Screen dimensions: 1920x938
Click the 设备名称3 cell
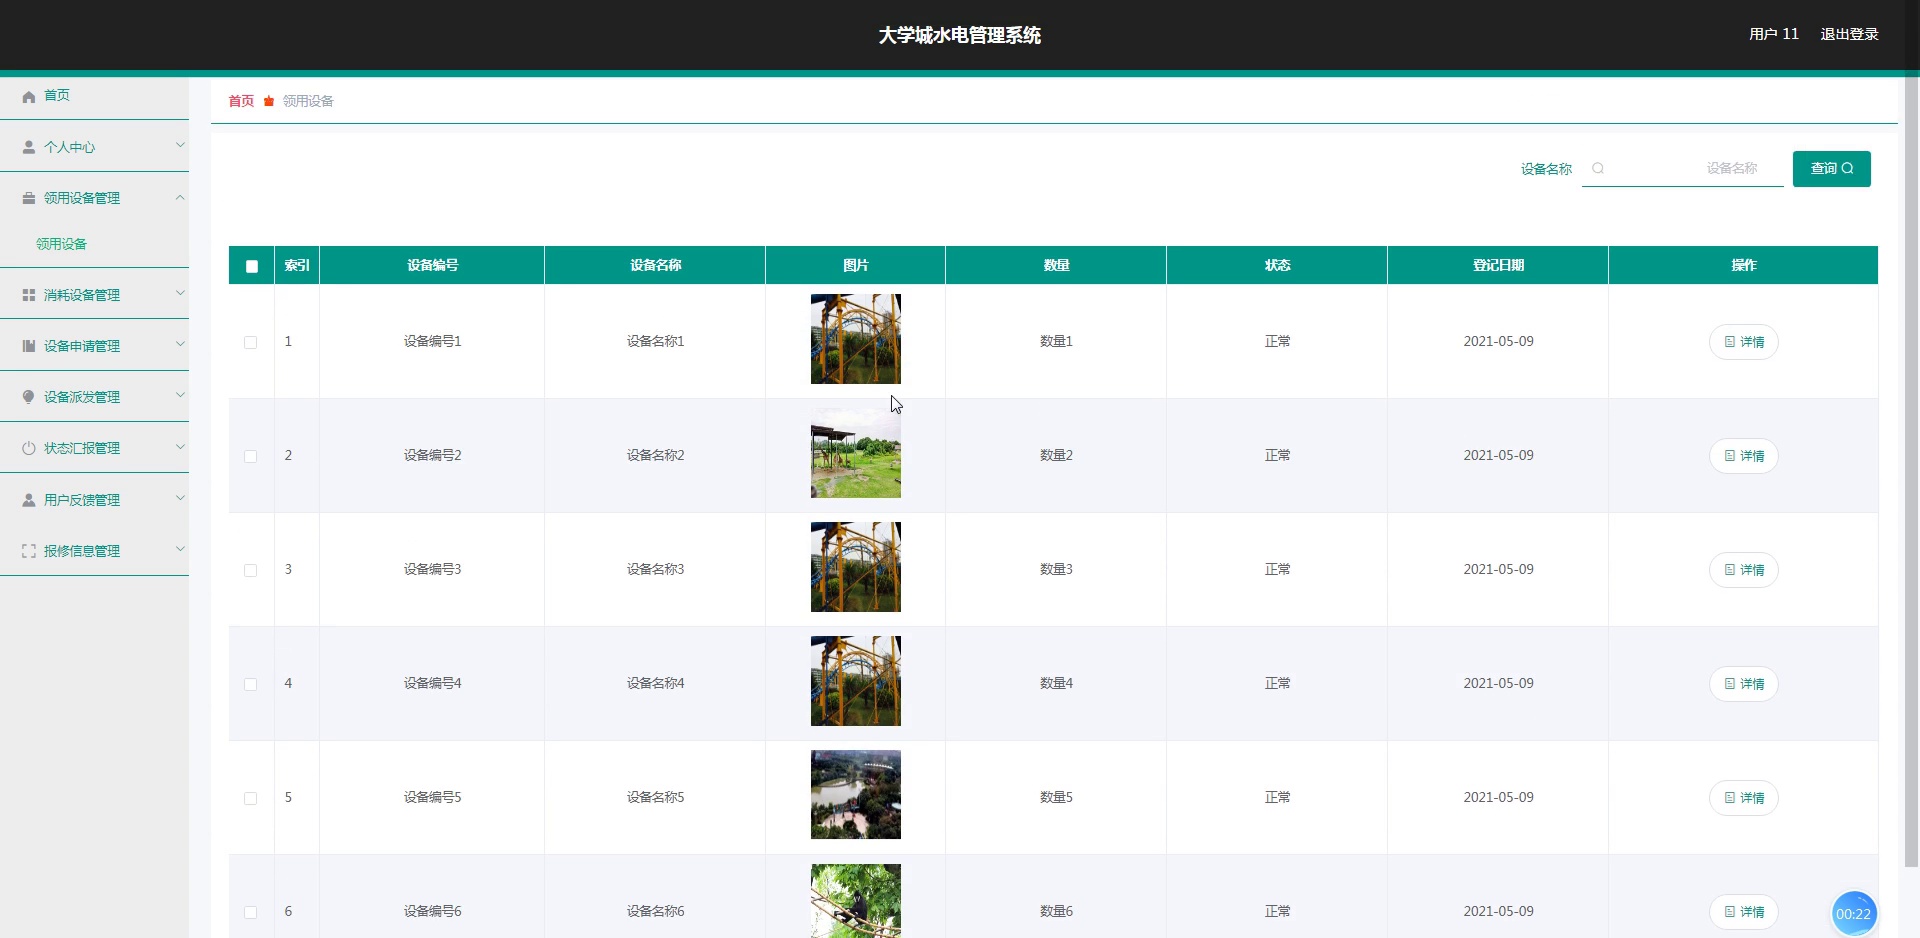pyautogui.click(x=655, y=569)
